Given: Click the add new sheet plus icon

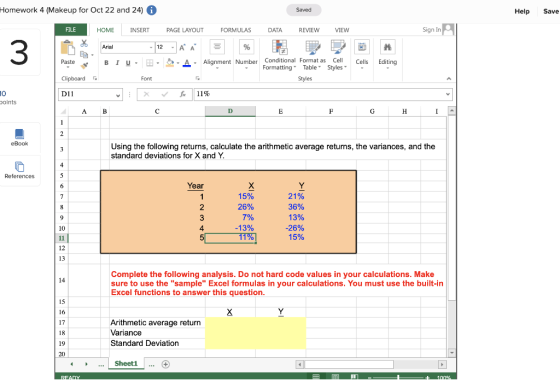Looking at the screenshot, I should pos(165,364).
